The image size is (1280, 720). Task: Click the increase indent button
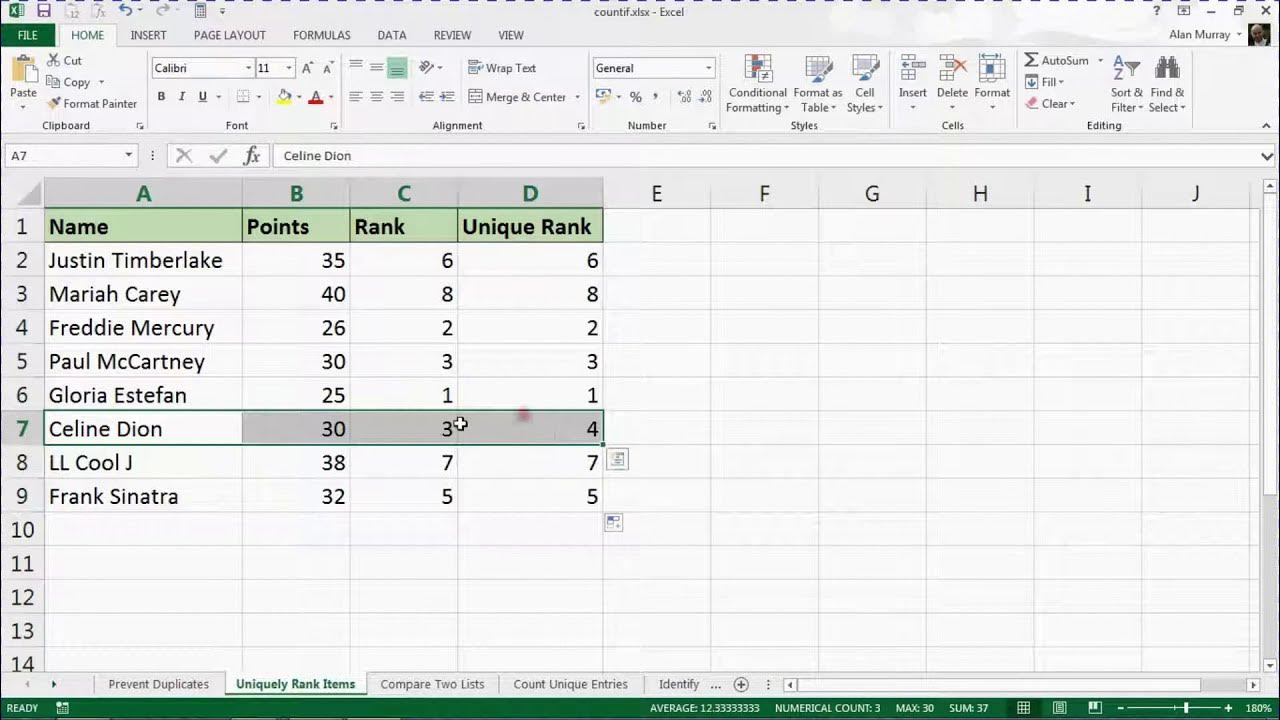click(x=447, y=97)
